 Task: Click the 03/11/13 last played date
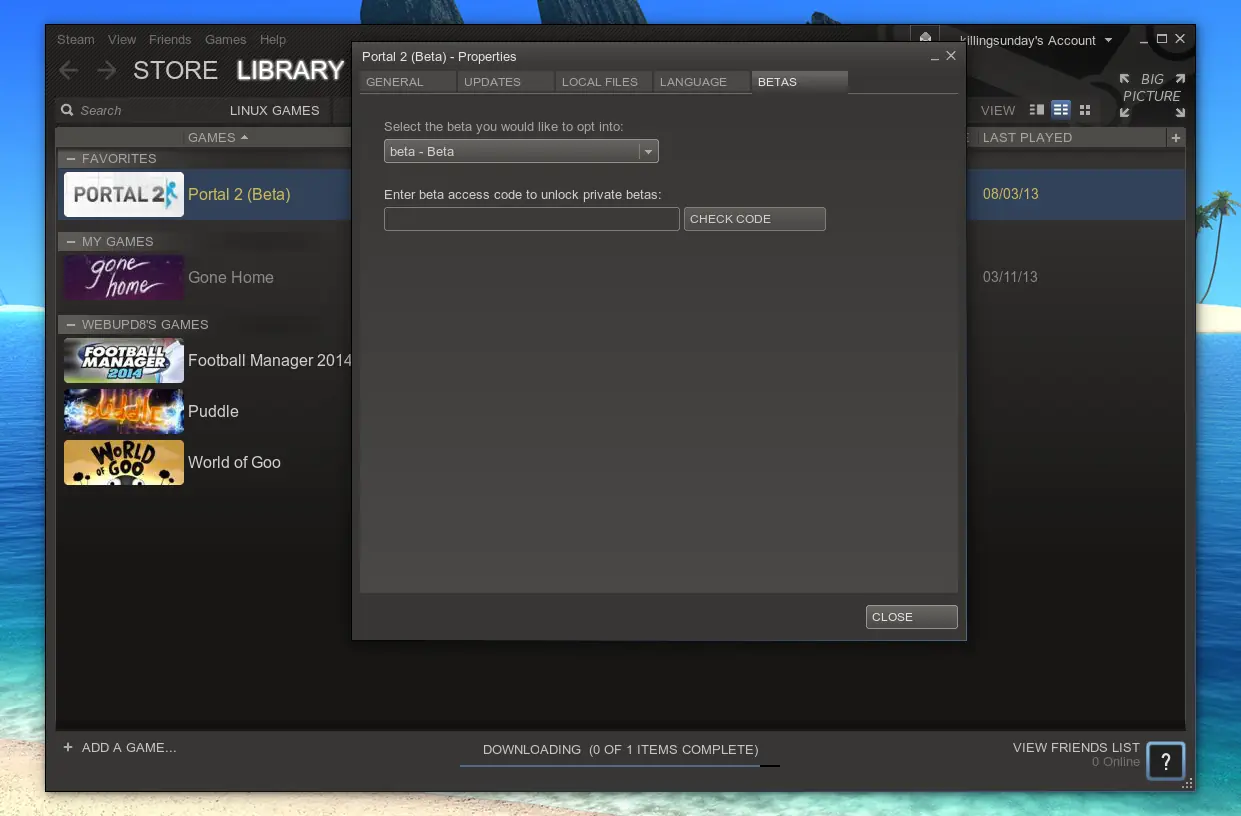click(x=1010, y=277)
